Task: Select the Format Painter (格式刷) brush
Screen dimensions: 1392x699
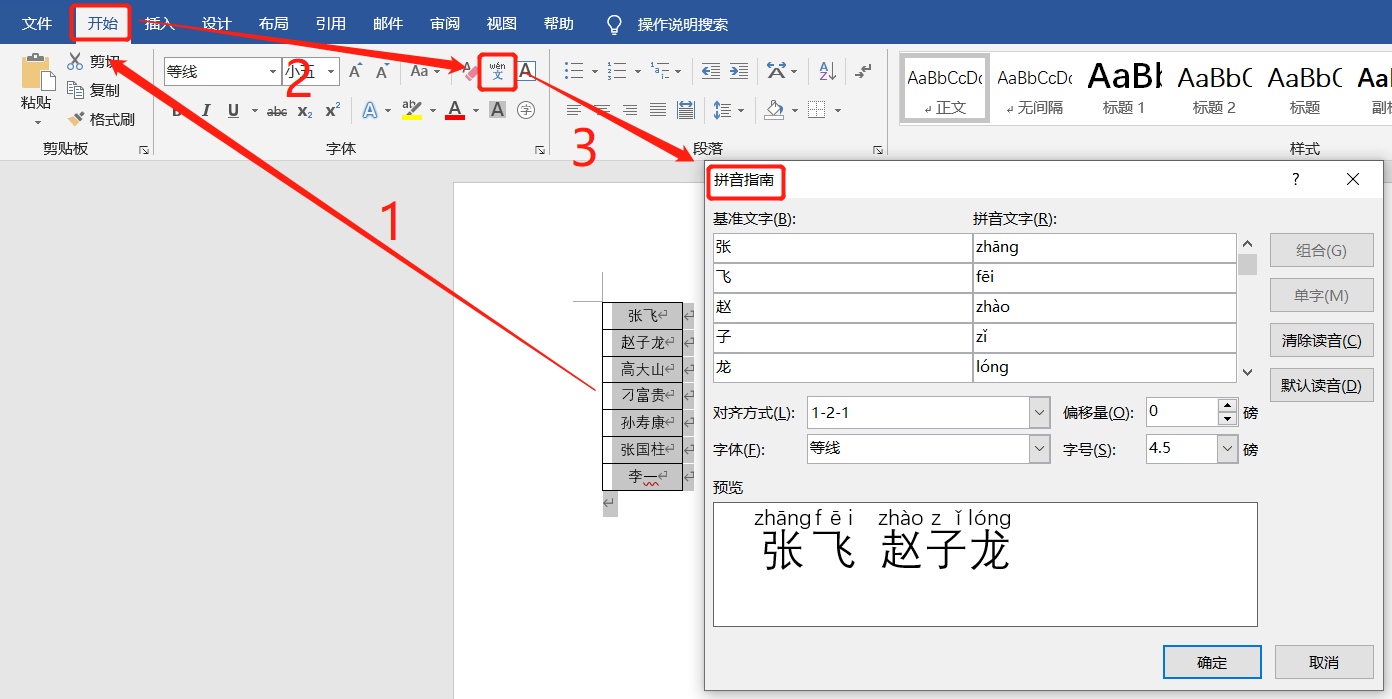Action: pyautogui.click(x=75, y=119)
